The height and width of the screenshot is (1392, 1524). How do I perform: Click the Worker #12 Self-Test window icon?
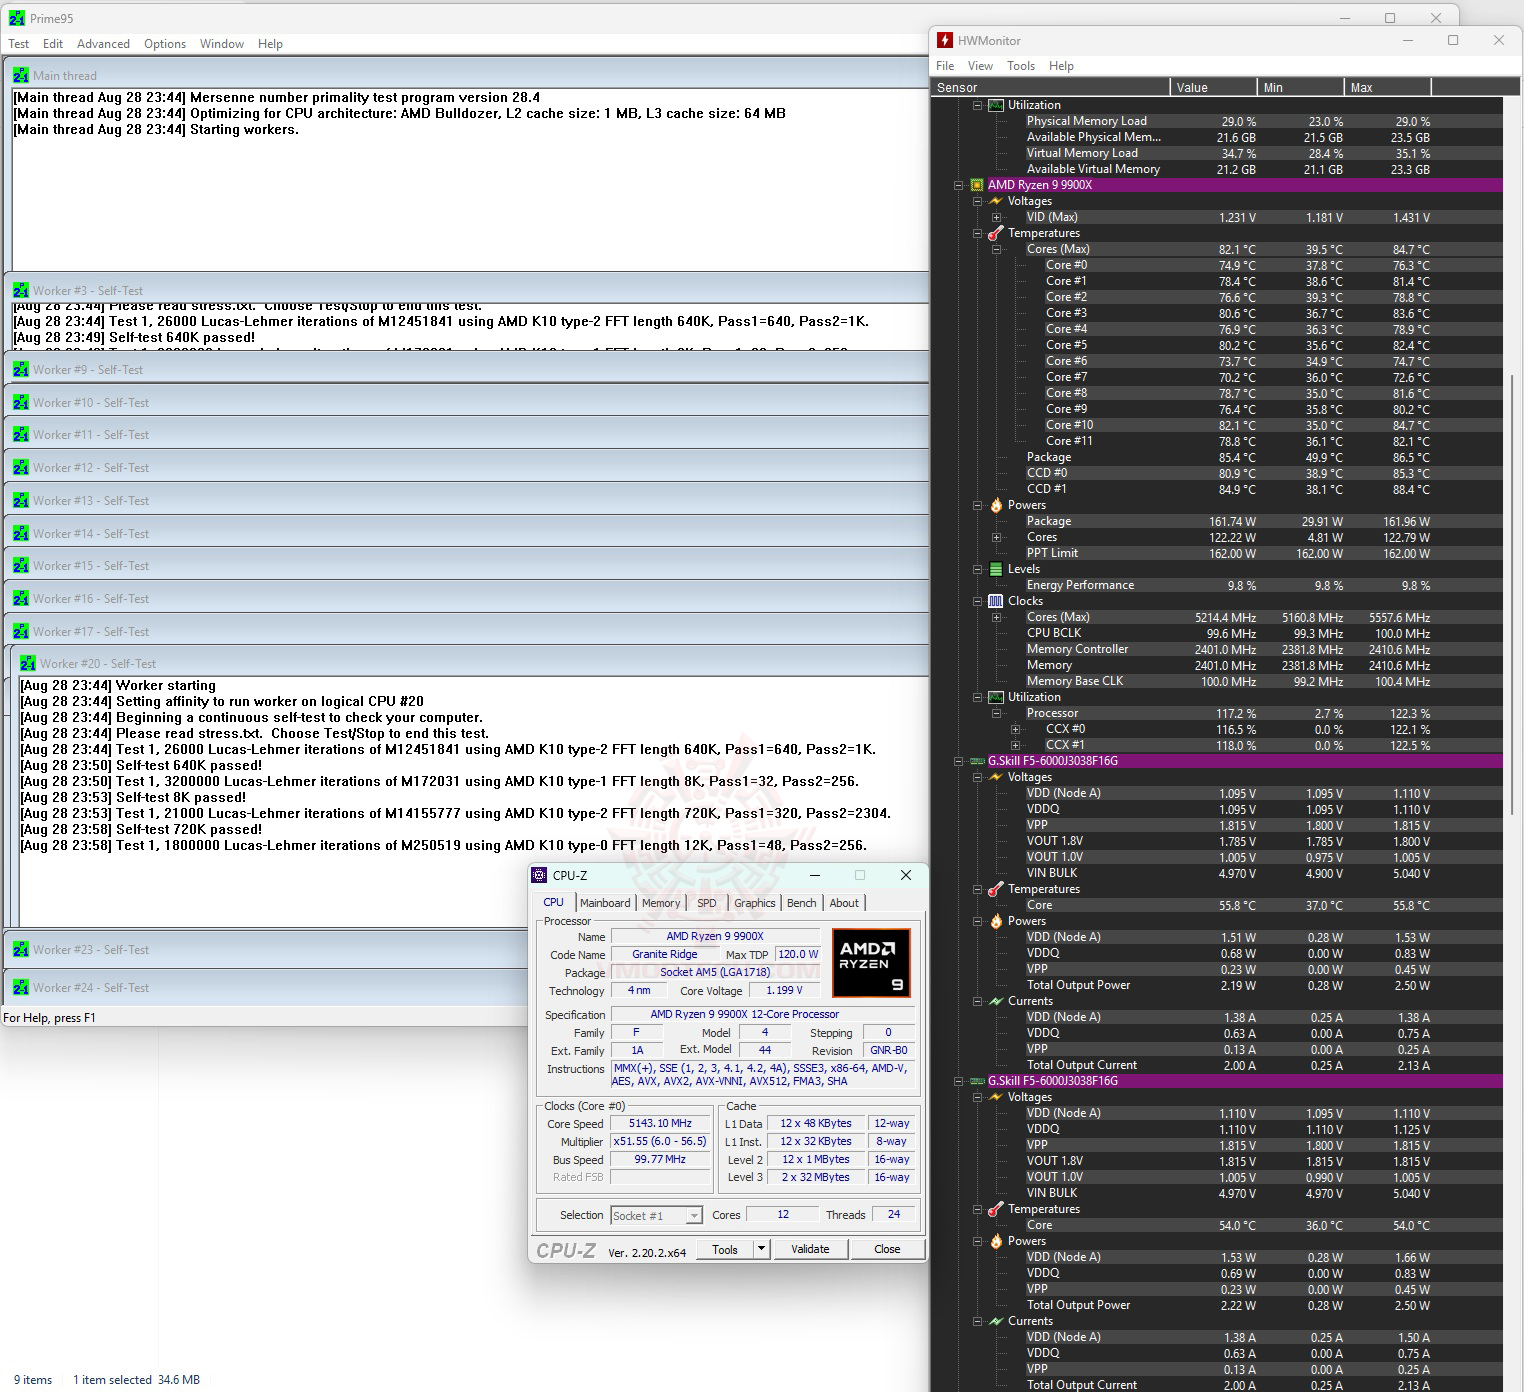(21, 467)
